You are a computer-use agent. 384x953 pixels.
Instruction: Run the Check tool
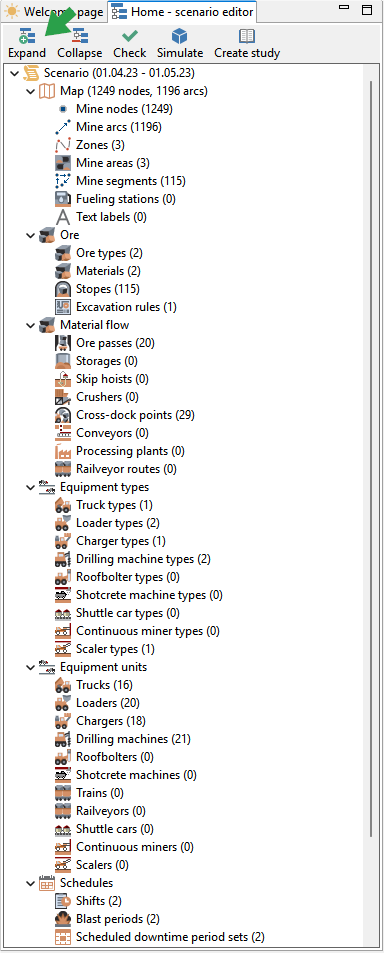(129, 44)
